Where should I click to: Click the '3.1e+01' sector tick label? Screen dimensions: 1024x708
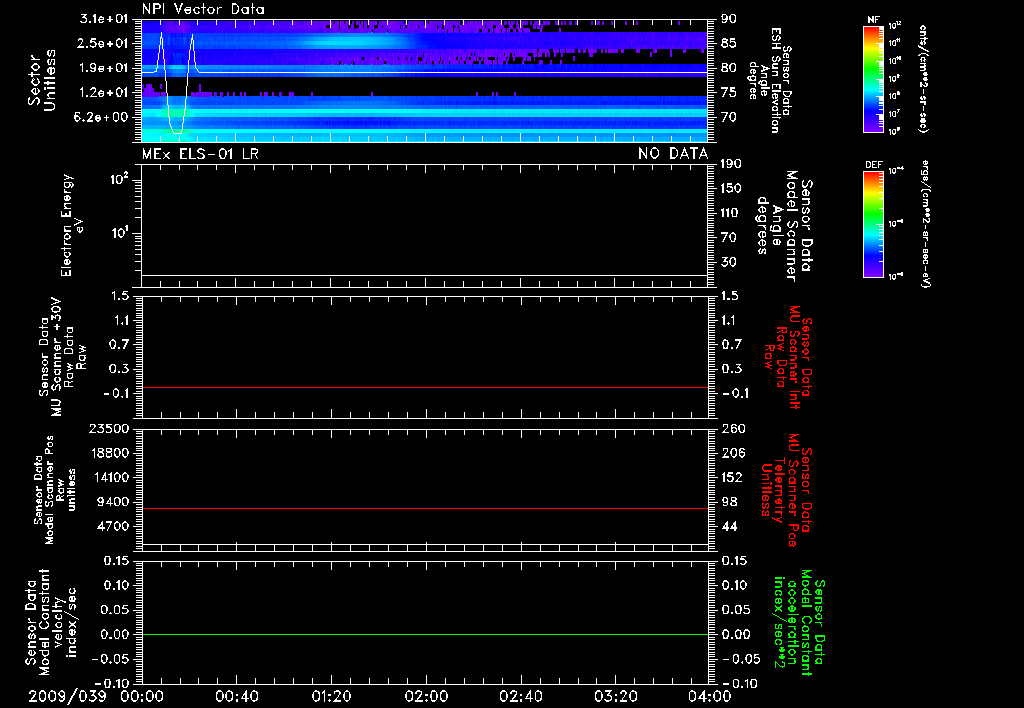click(104, 19)
